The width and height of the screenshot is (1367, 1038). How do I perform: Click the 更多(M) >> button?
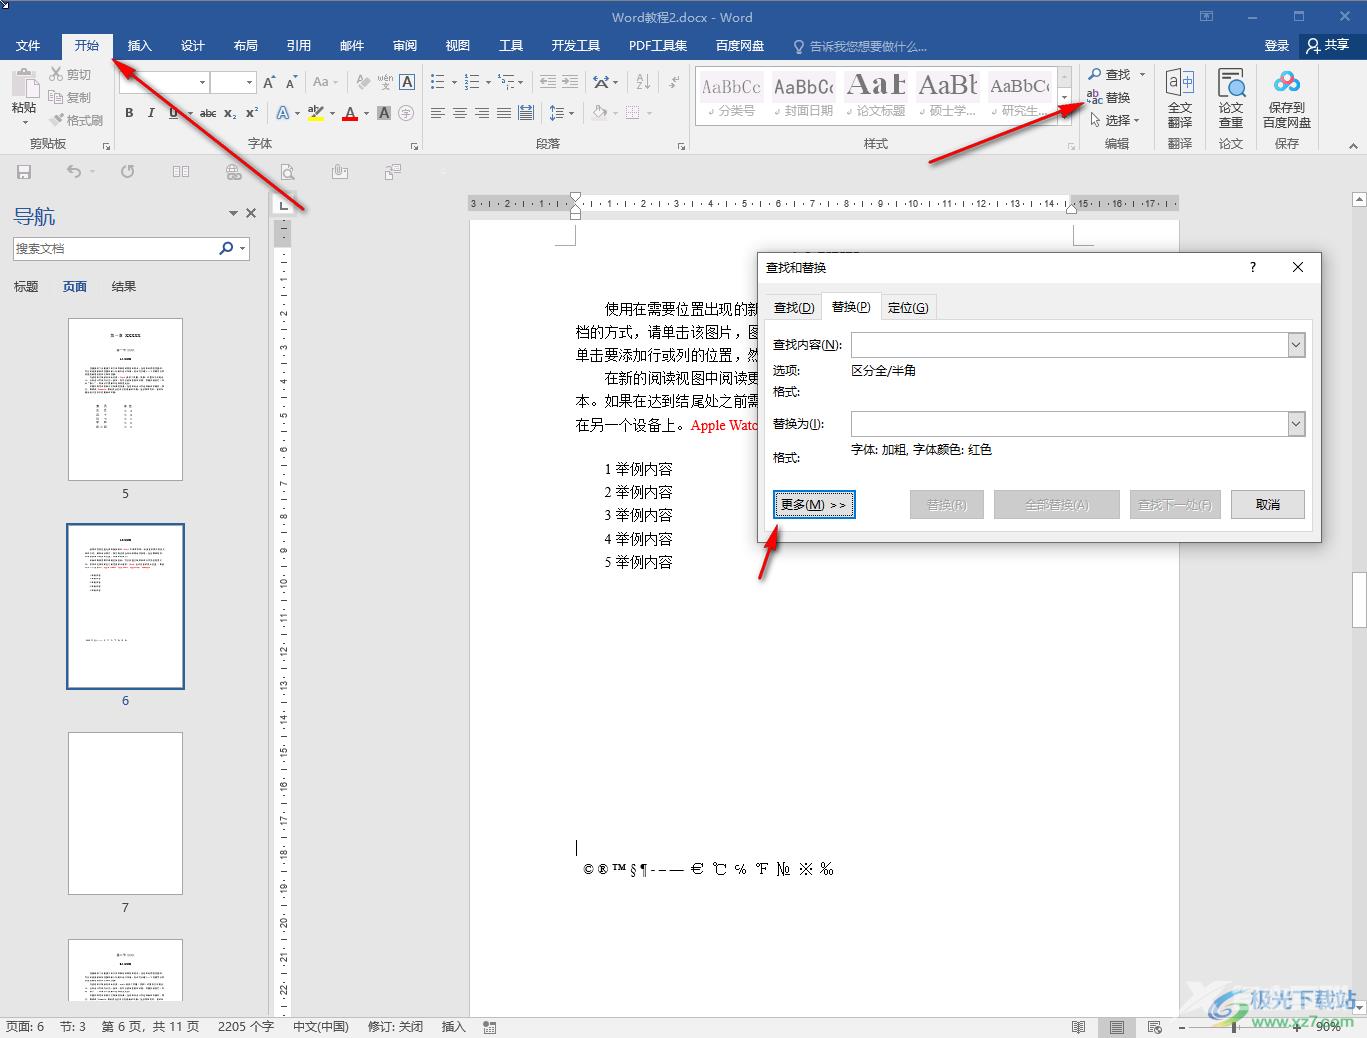(x=814, y=505)
